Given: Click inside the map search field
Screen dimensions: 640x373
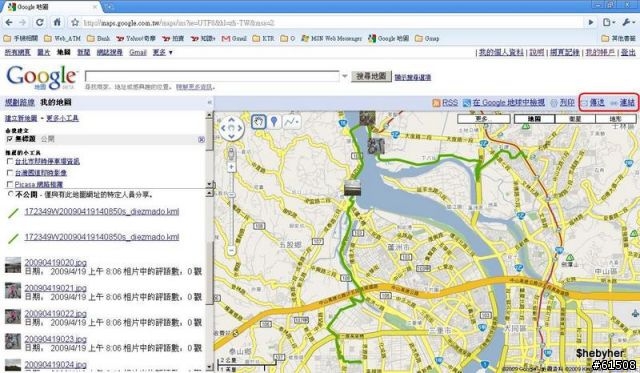Looking at the screenshot, I should pos(212,76).
